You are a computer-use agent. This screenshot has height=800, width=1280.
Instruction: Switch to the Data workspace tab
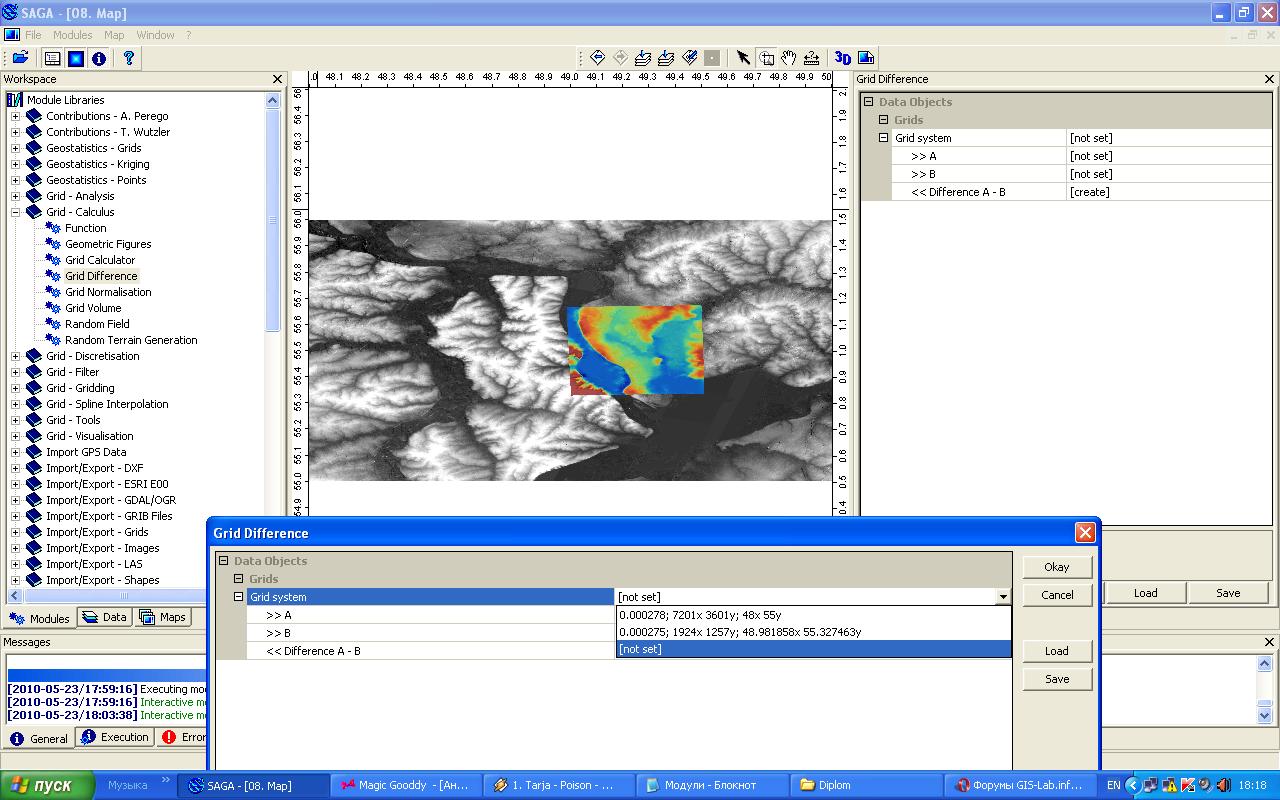pos(105,617)
